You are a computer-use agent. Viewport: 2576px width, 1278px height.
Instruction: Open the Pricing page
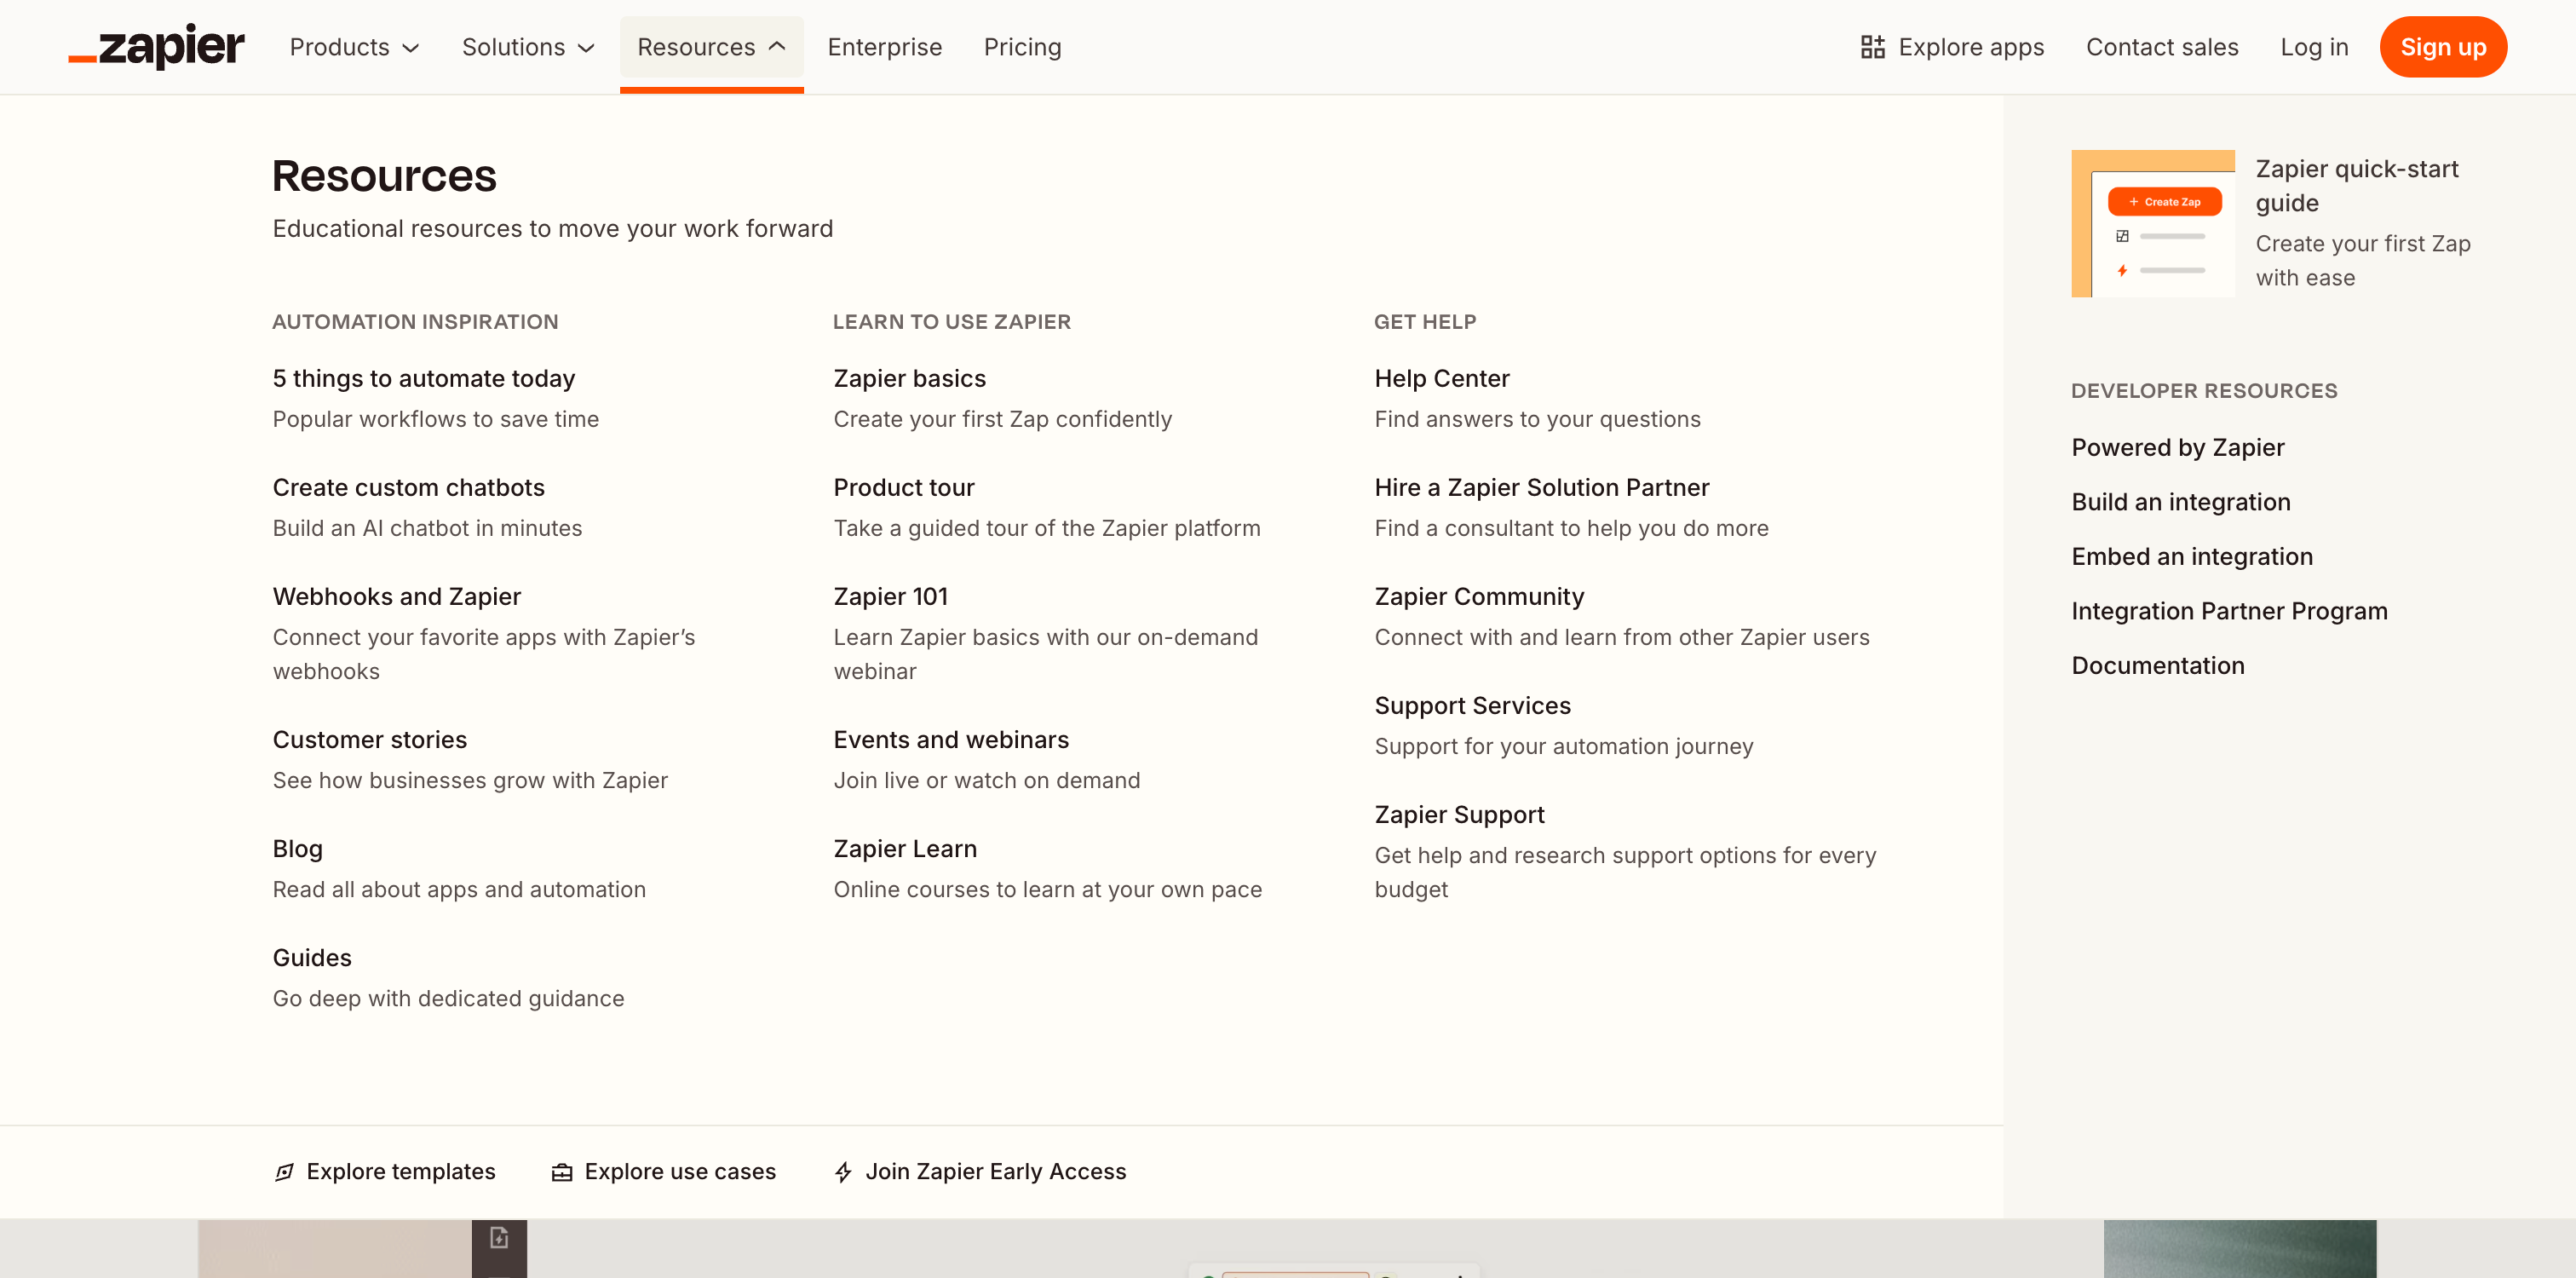(x=1022, y=47)
